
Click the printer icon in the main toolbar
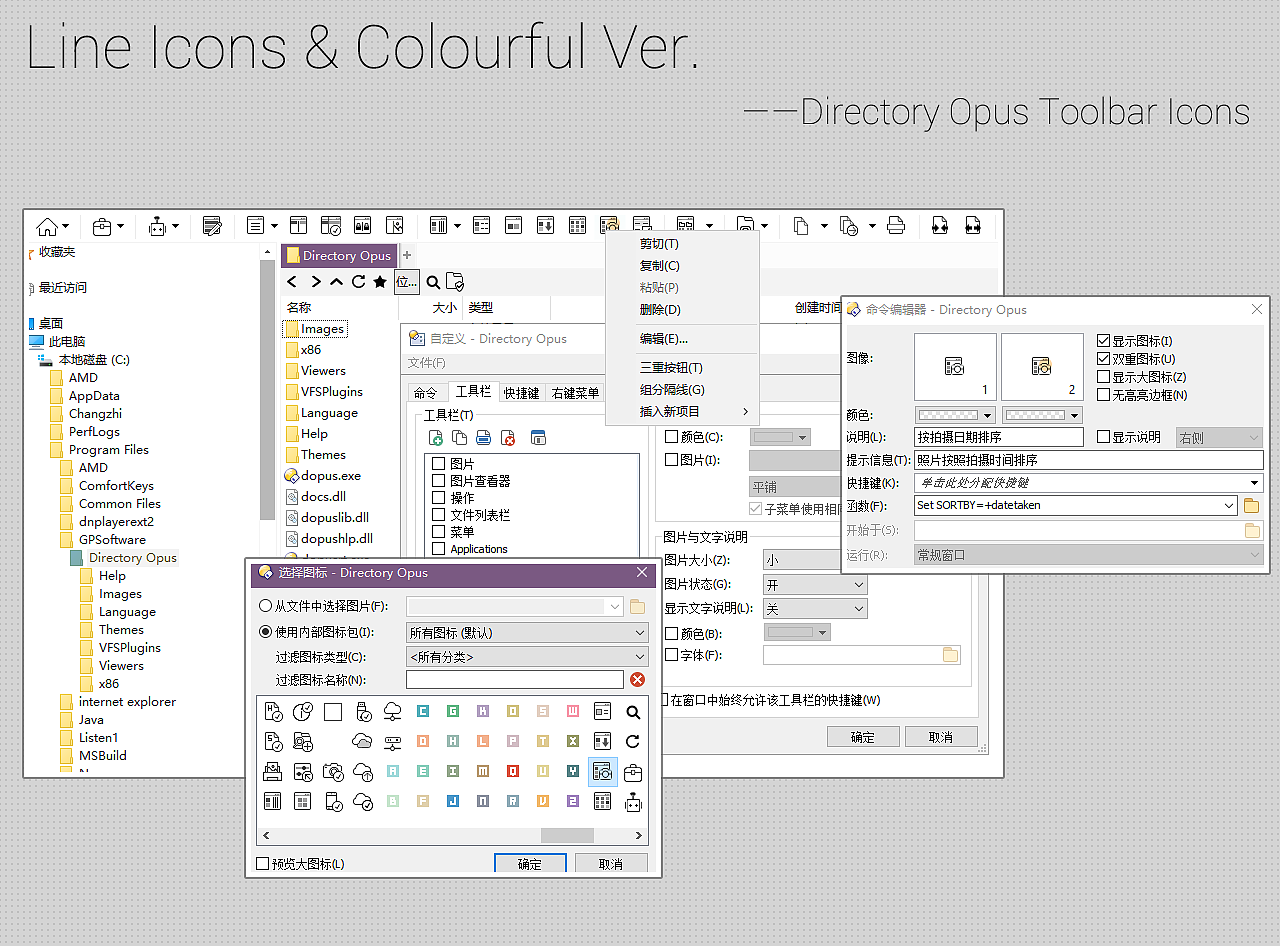tap(896, 226)
